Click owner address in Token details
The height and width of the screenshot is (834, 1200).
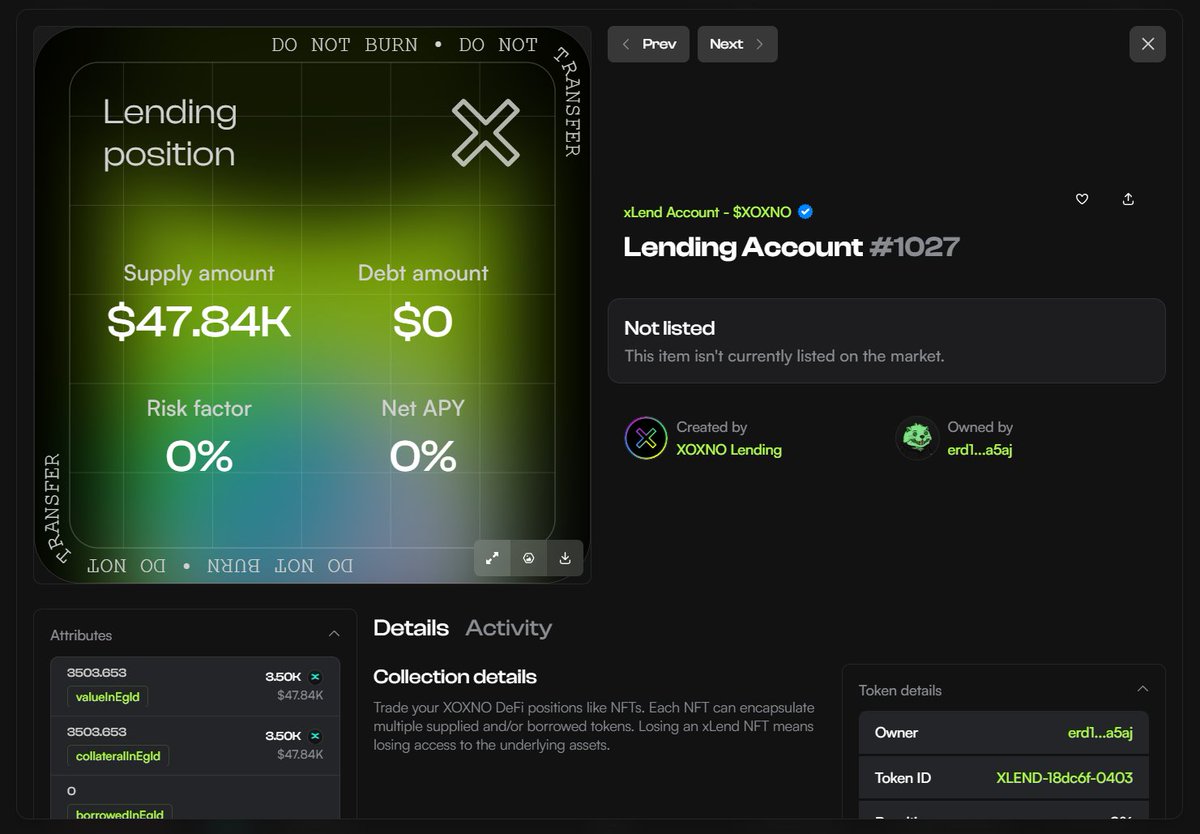1100,733
